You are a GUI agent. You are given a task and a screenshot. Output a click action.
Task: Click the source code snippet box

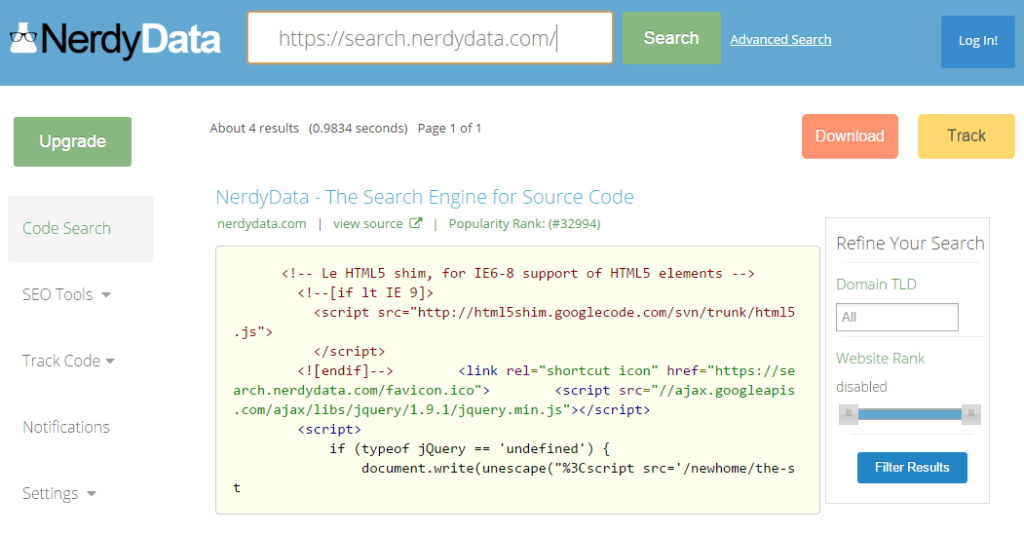click(517, 380)
